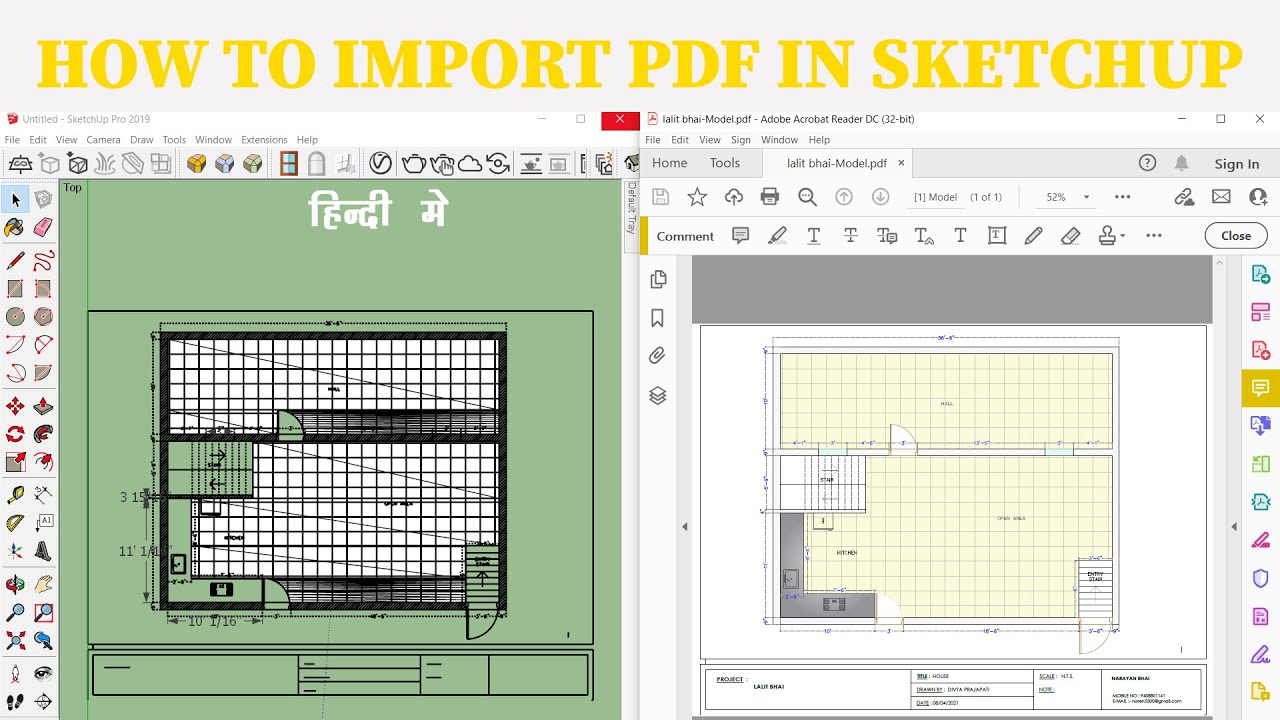
Task: Open the Attachments paperclip panel
Action: pyautogui.click(x=657, y=356)
